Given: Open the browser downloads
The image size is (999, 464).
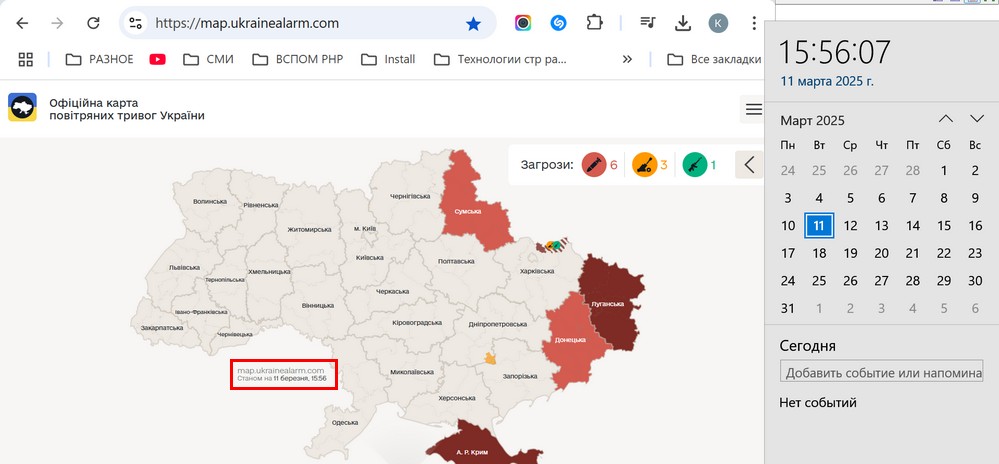Looking at the screenshot, I should tap(684, 23).
